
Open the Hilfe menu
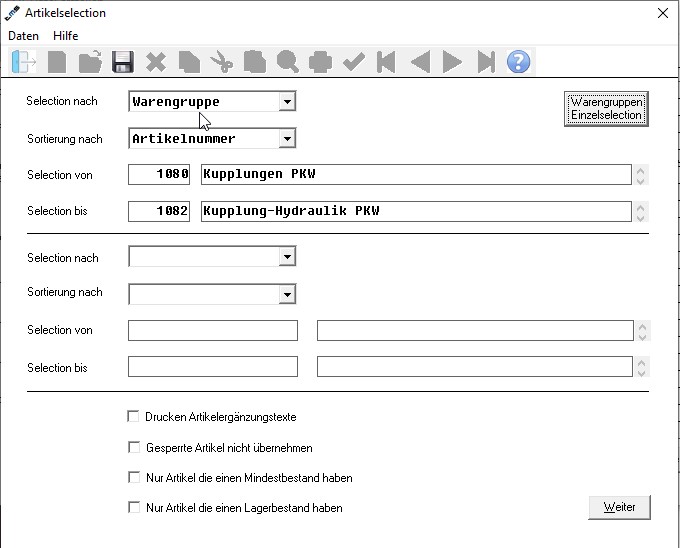(65, 36)
